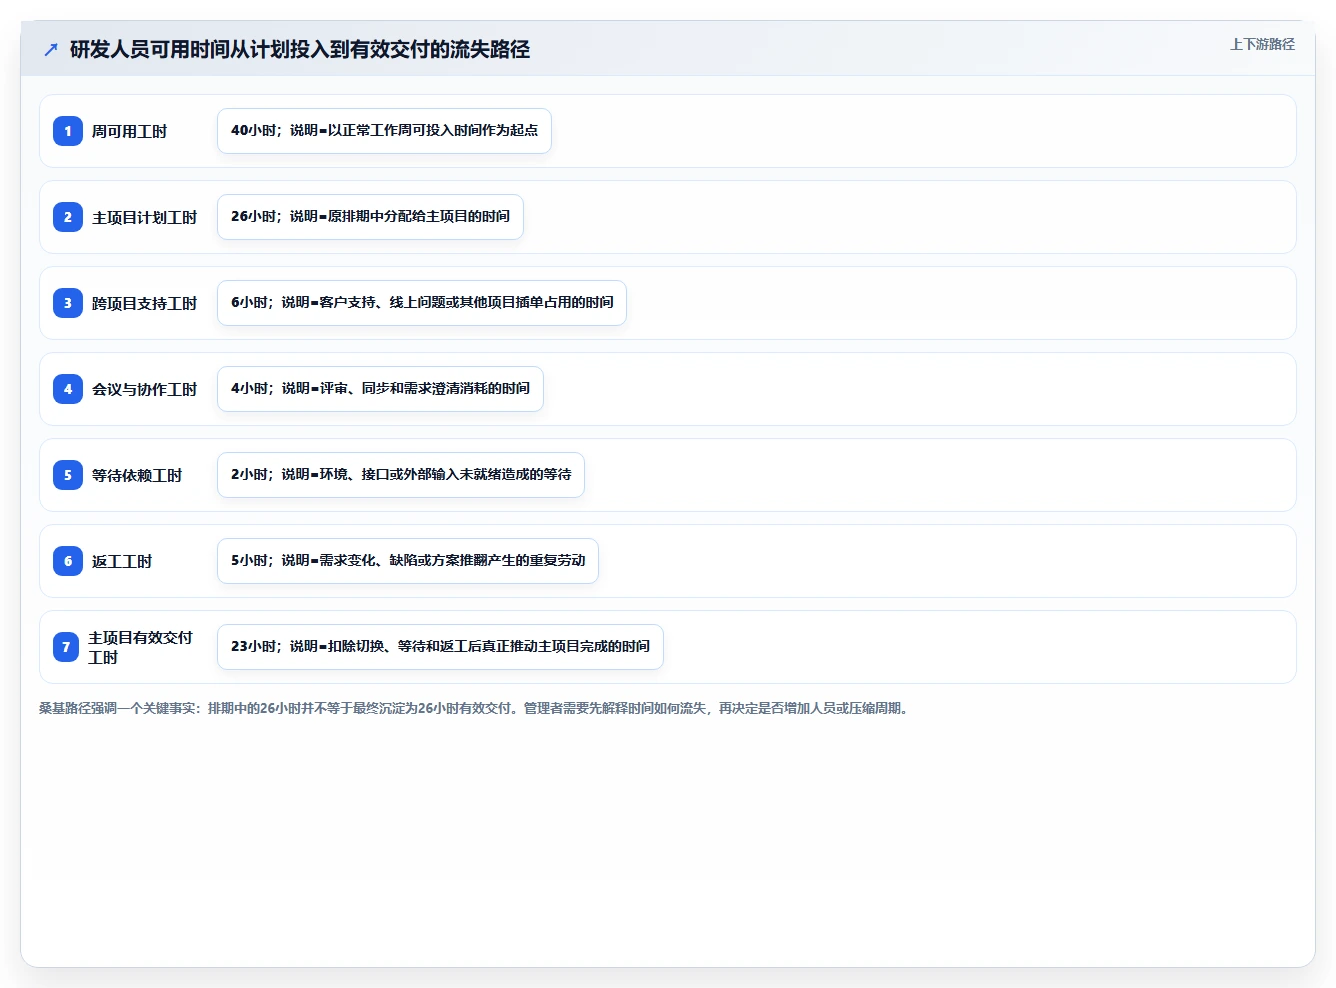This screenshot has height=988, width=1336.
Task: Open the 23小时 description chip
Action: click(440, 647)
